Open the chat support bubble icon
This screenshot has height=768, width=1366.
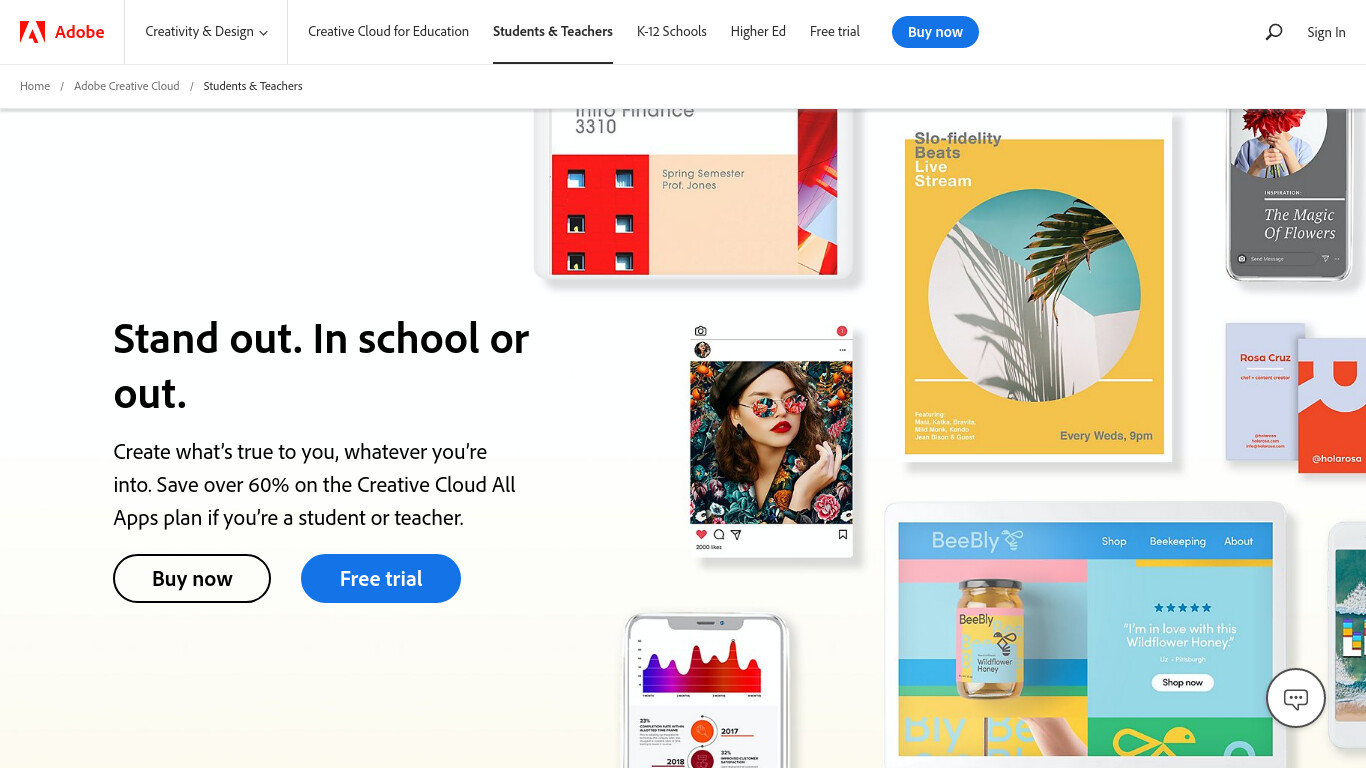click(1295, 698)
